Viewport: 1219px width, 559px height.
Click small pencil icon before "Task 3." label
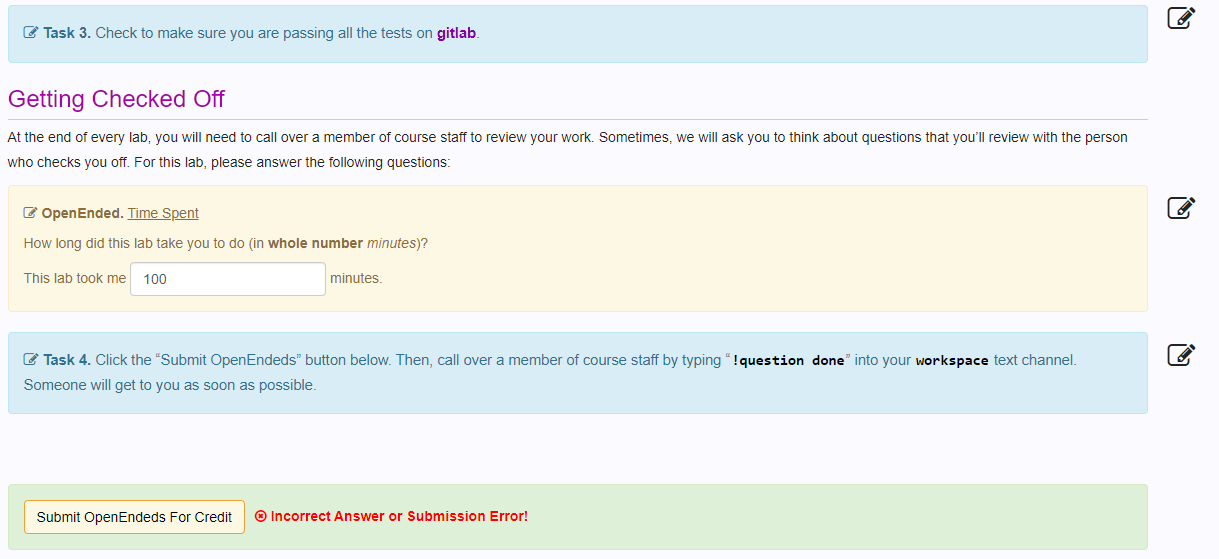[x=31, y=33]
